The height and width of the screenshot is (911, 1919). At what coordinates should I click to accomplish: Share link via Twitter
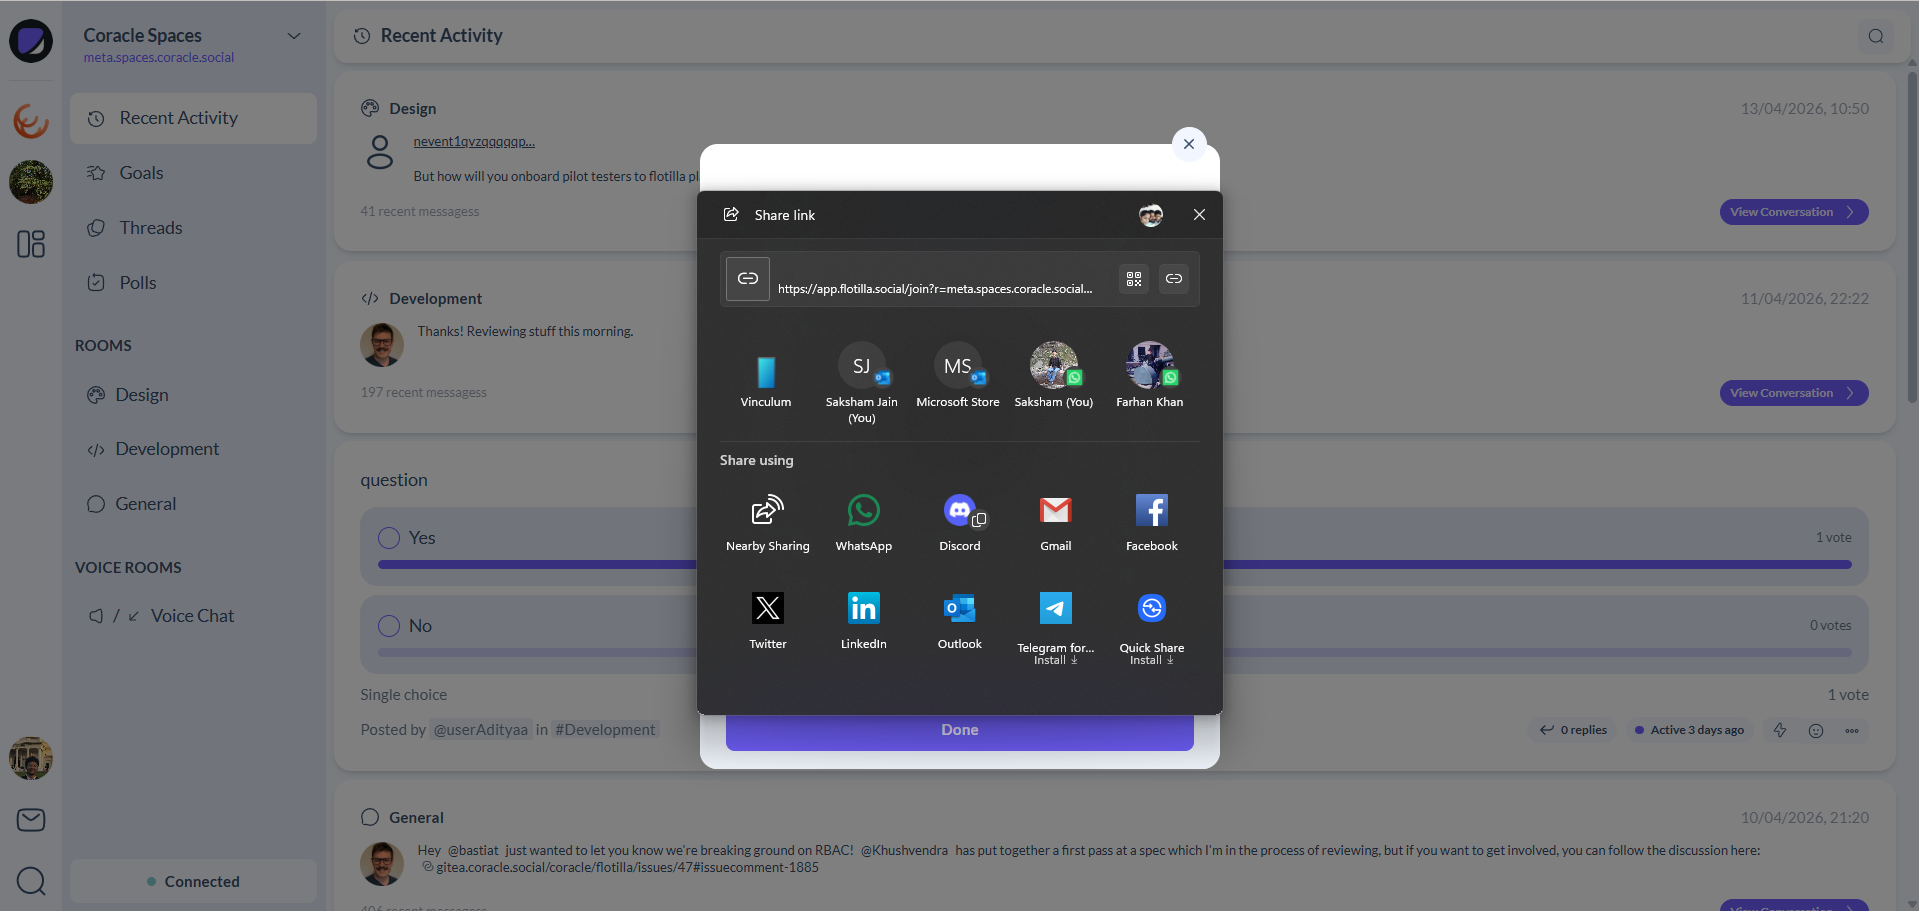767,621
